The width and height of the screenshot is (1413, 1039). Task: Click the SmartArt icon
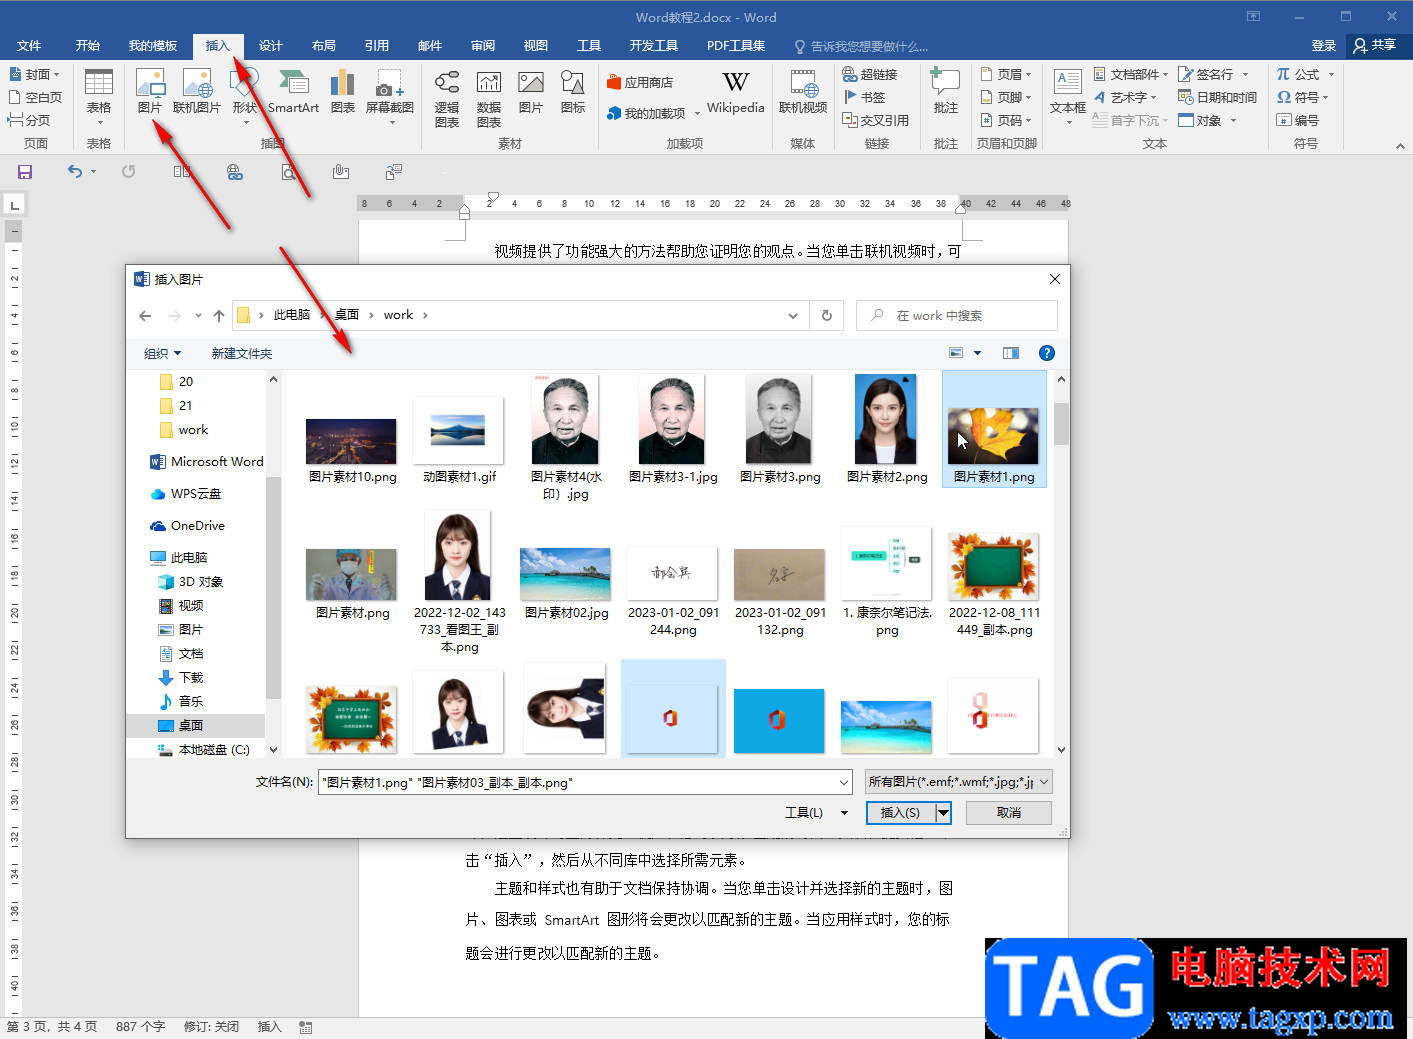click(293, 91)
